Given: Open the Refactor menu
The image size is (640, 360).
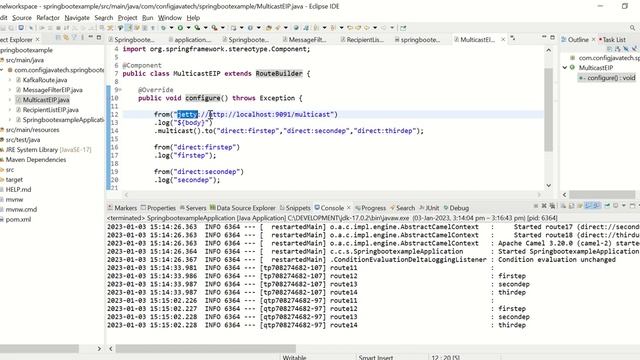Looking at the screenshot, I should (x=48, y=18).
